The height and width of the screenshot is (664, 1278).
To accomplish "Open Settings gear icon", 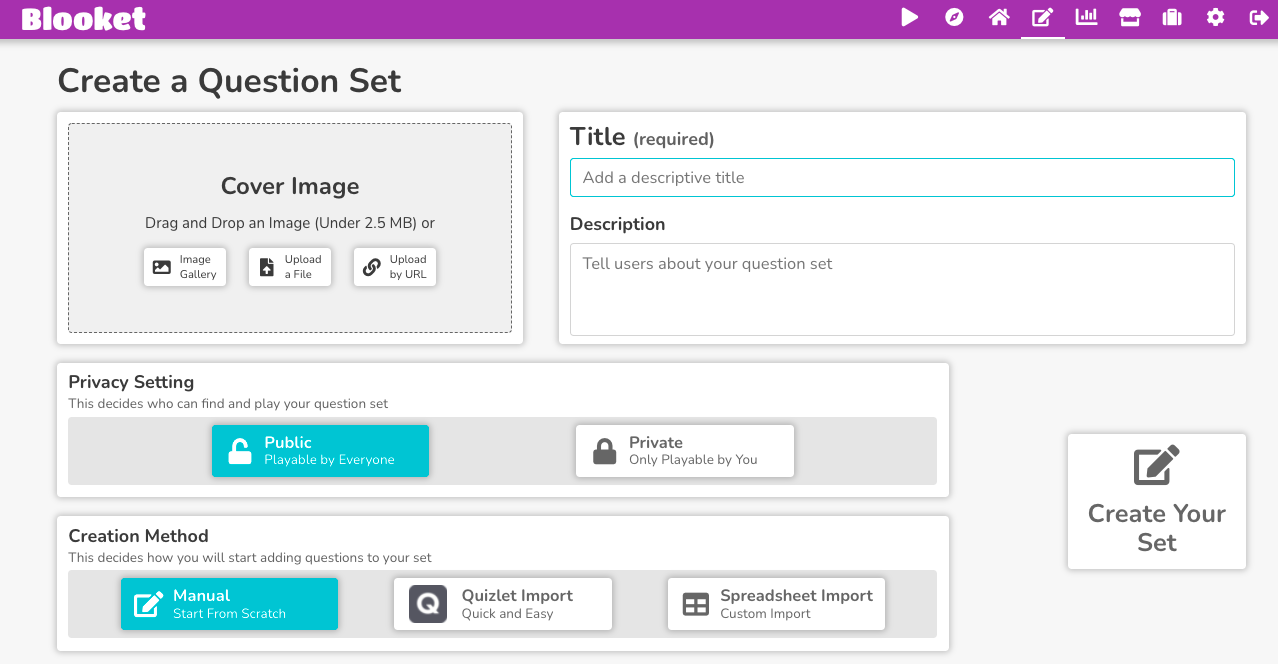I will tap(1215, 17).
